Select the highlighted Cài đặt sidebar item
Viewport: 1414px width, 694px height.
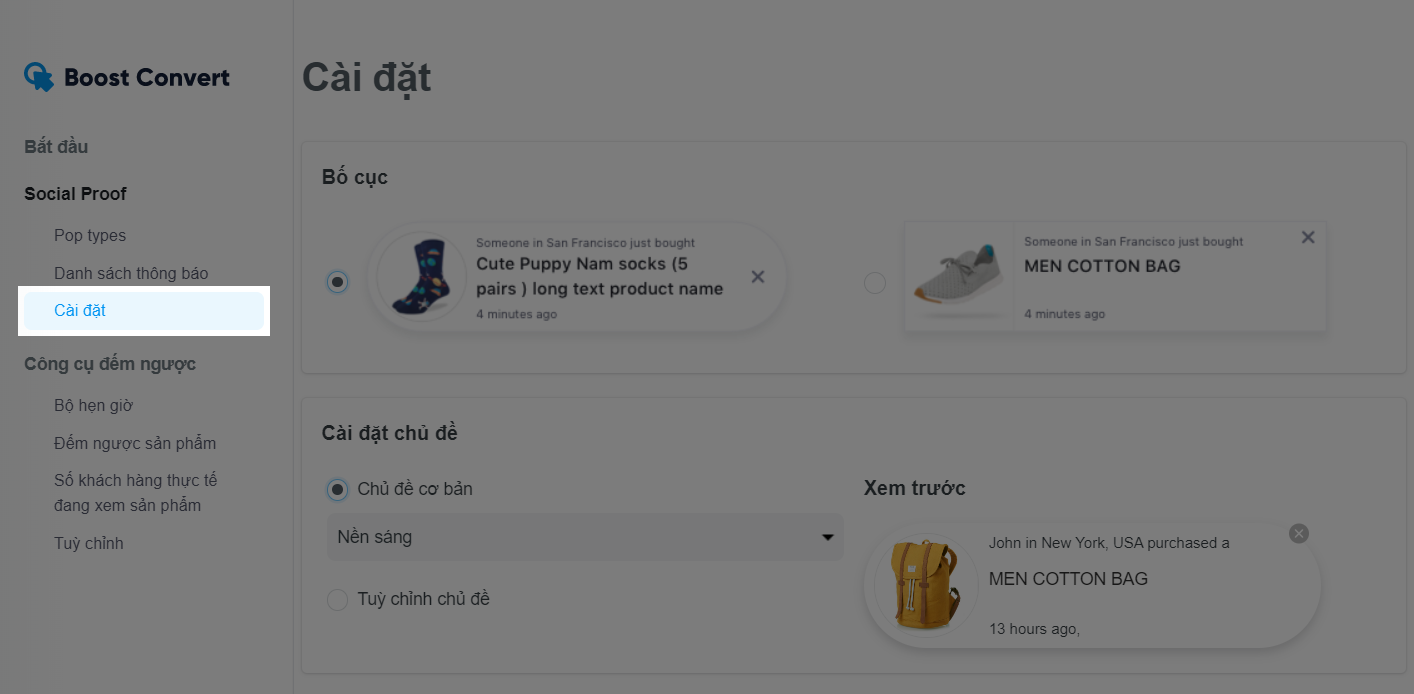point(144,310)
